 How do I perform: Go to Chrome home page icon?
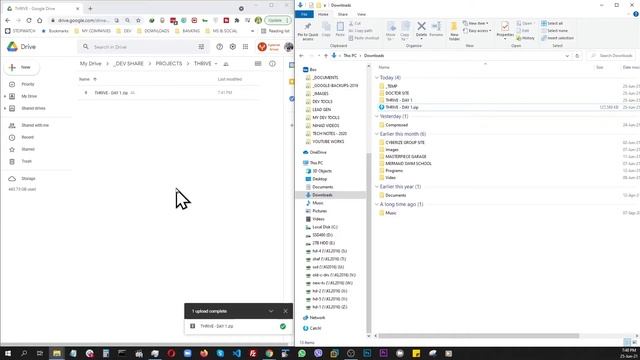tap(40, 20)
